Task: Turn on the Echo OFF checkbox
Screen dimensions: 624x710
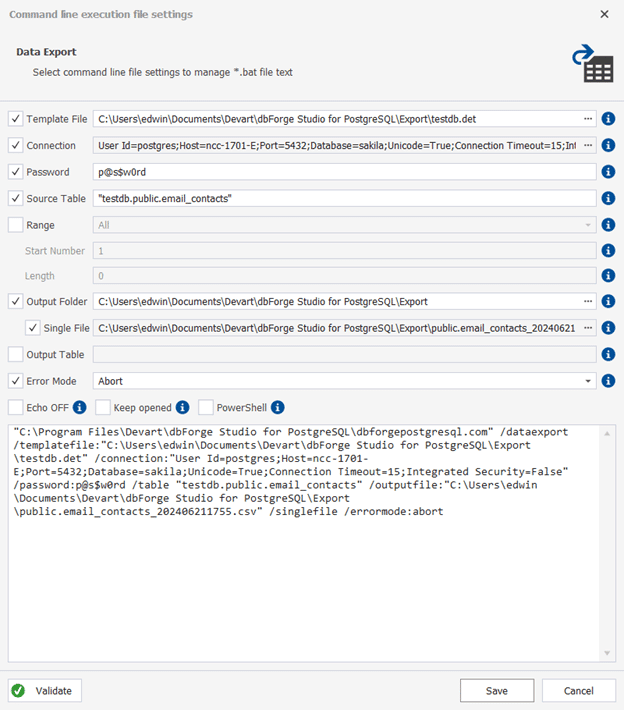Action: point(15,407)
